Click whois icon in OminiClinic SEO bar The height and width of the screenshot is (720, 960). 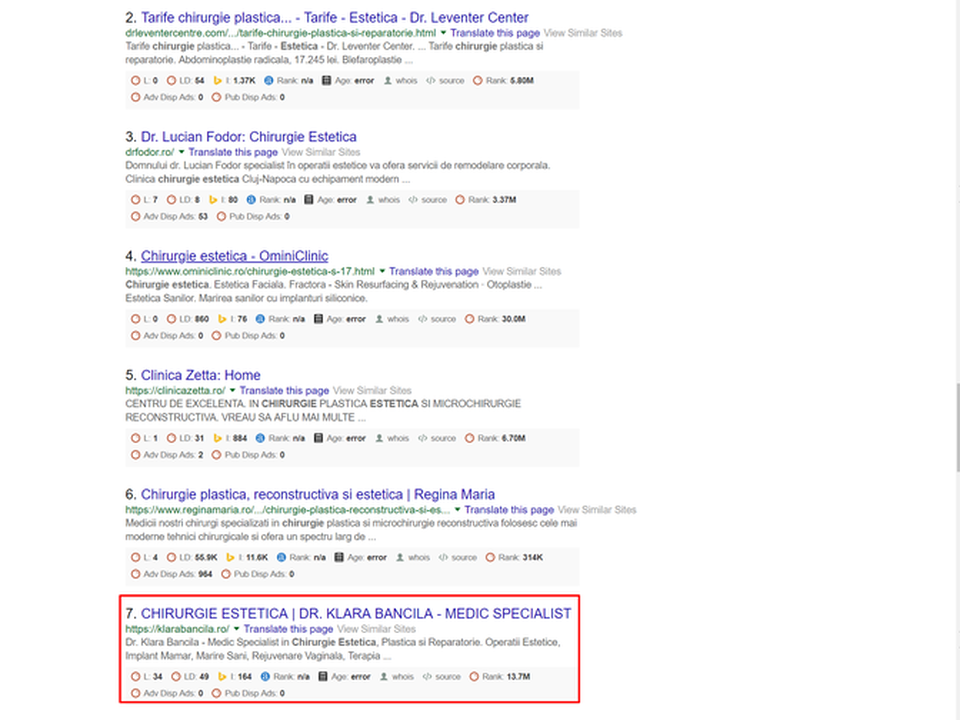pyautogui.click(x=379, y=319)
